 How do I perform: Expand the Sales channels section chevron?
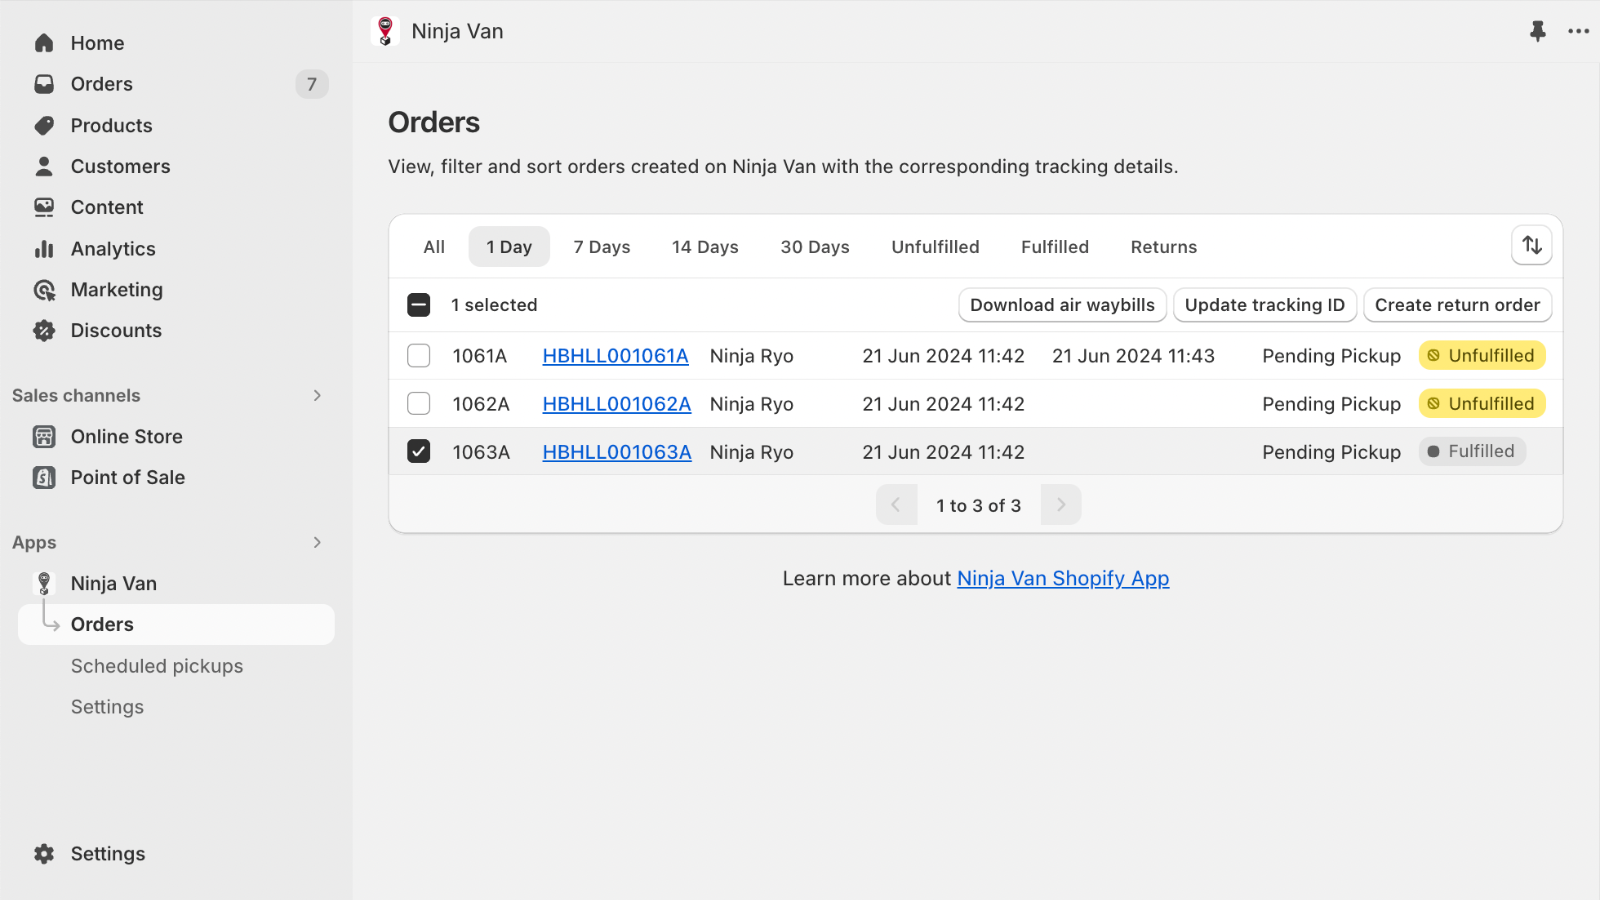click(317, 396)
